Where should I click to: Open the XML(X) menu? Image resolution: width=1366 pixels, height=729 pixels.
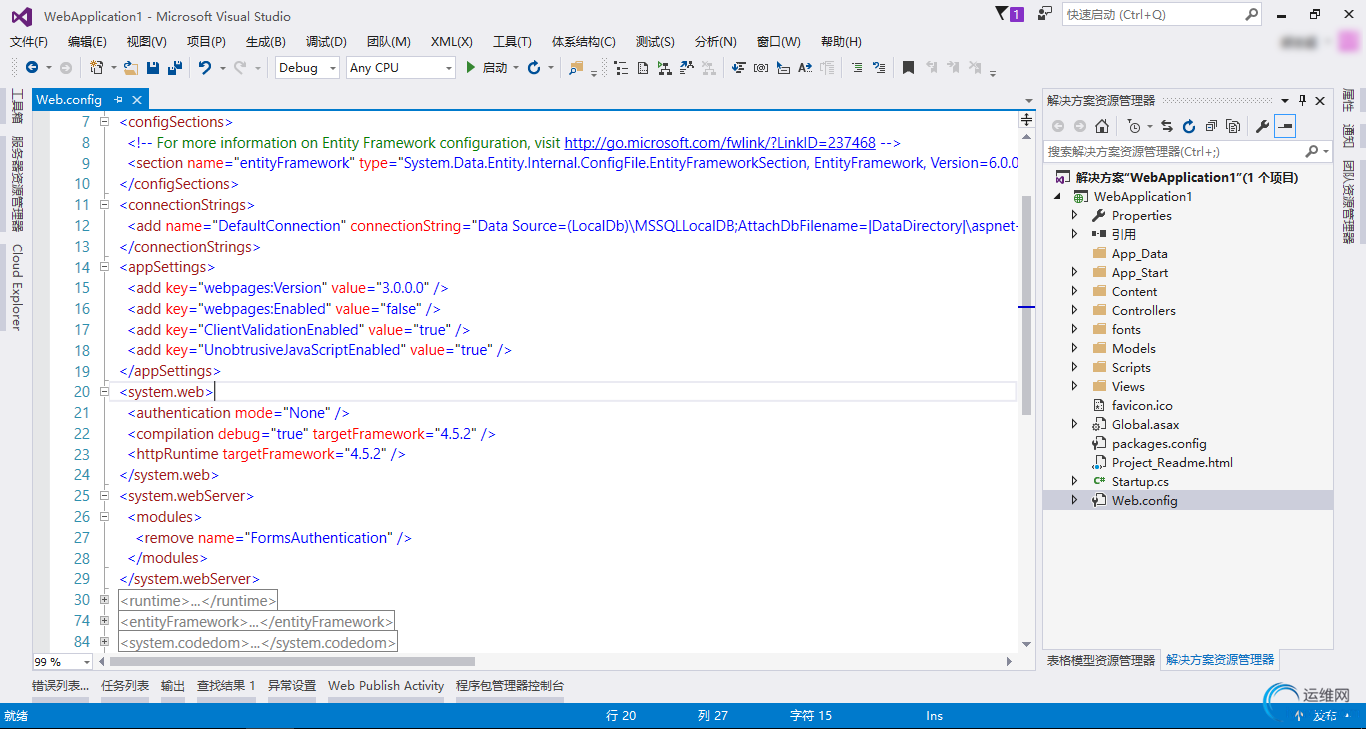pyautogui.click(x=452, y=42)
